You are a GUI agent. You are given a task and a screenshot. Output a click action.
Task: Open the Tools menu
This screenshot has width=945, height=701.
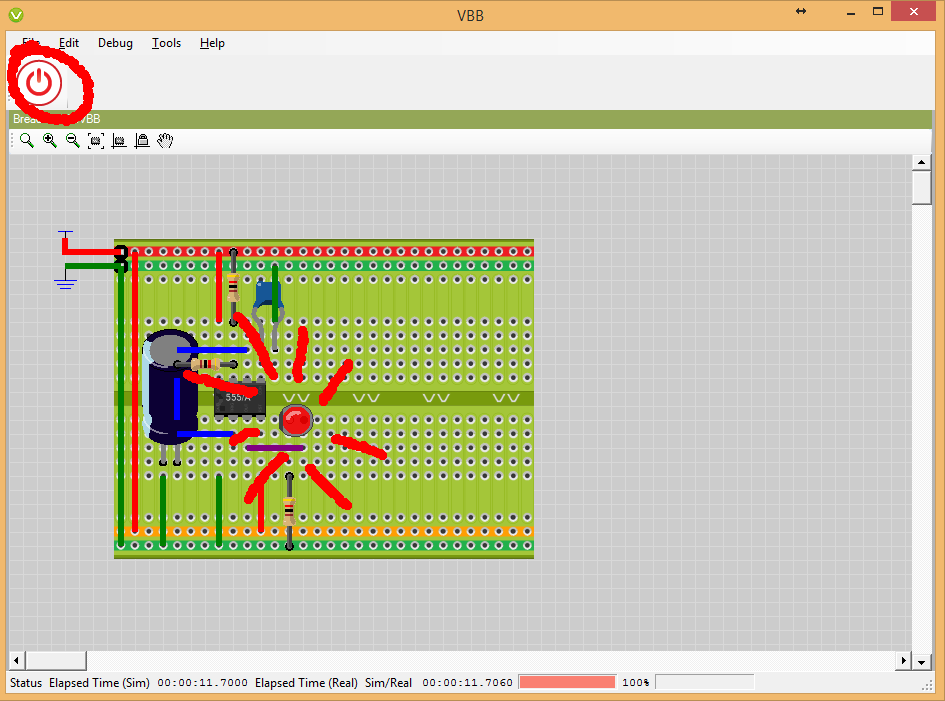(x=166, y=43)
